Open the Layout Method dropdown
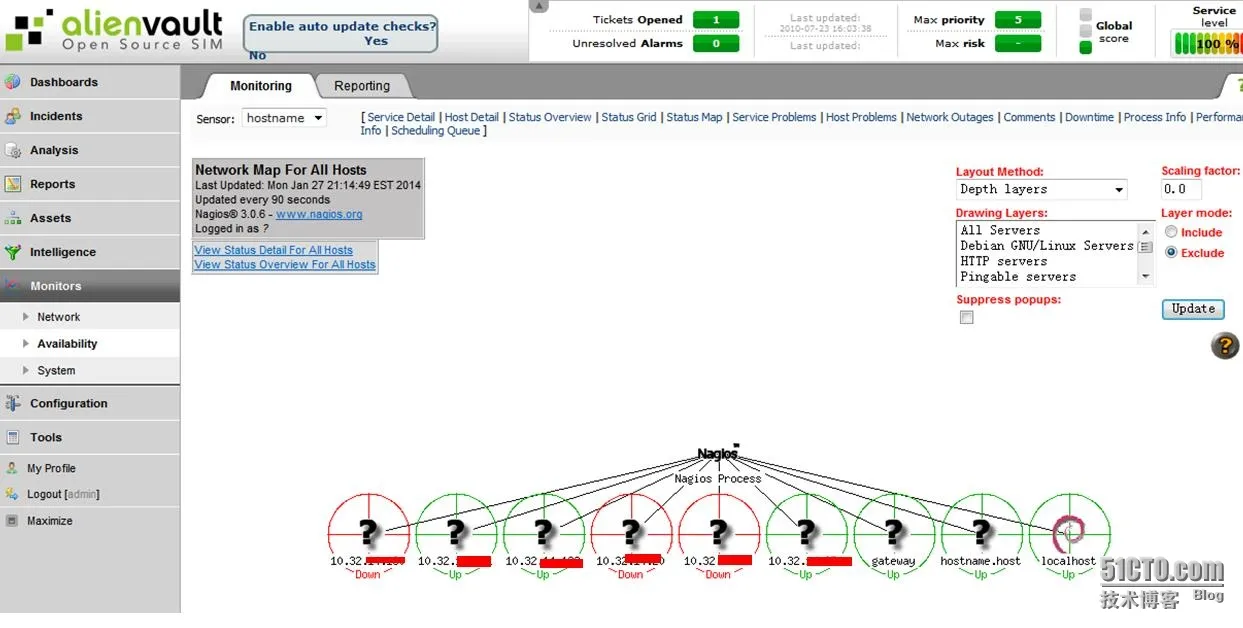Screen dimensions: 1243x628 1042,189
